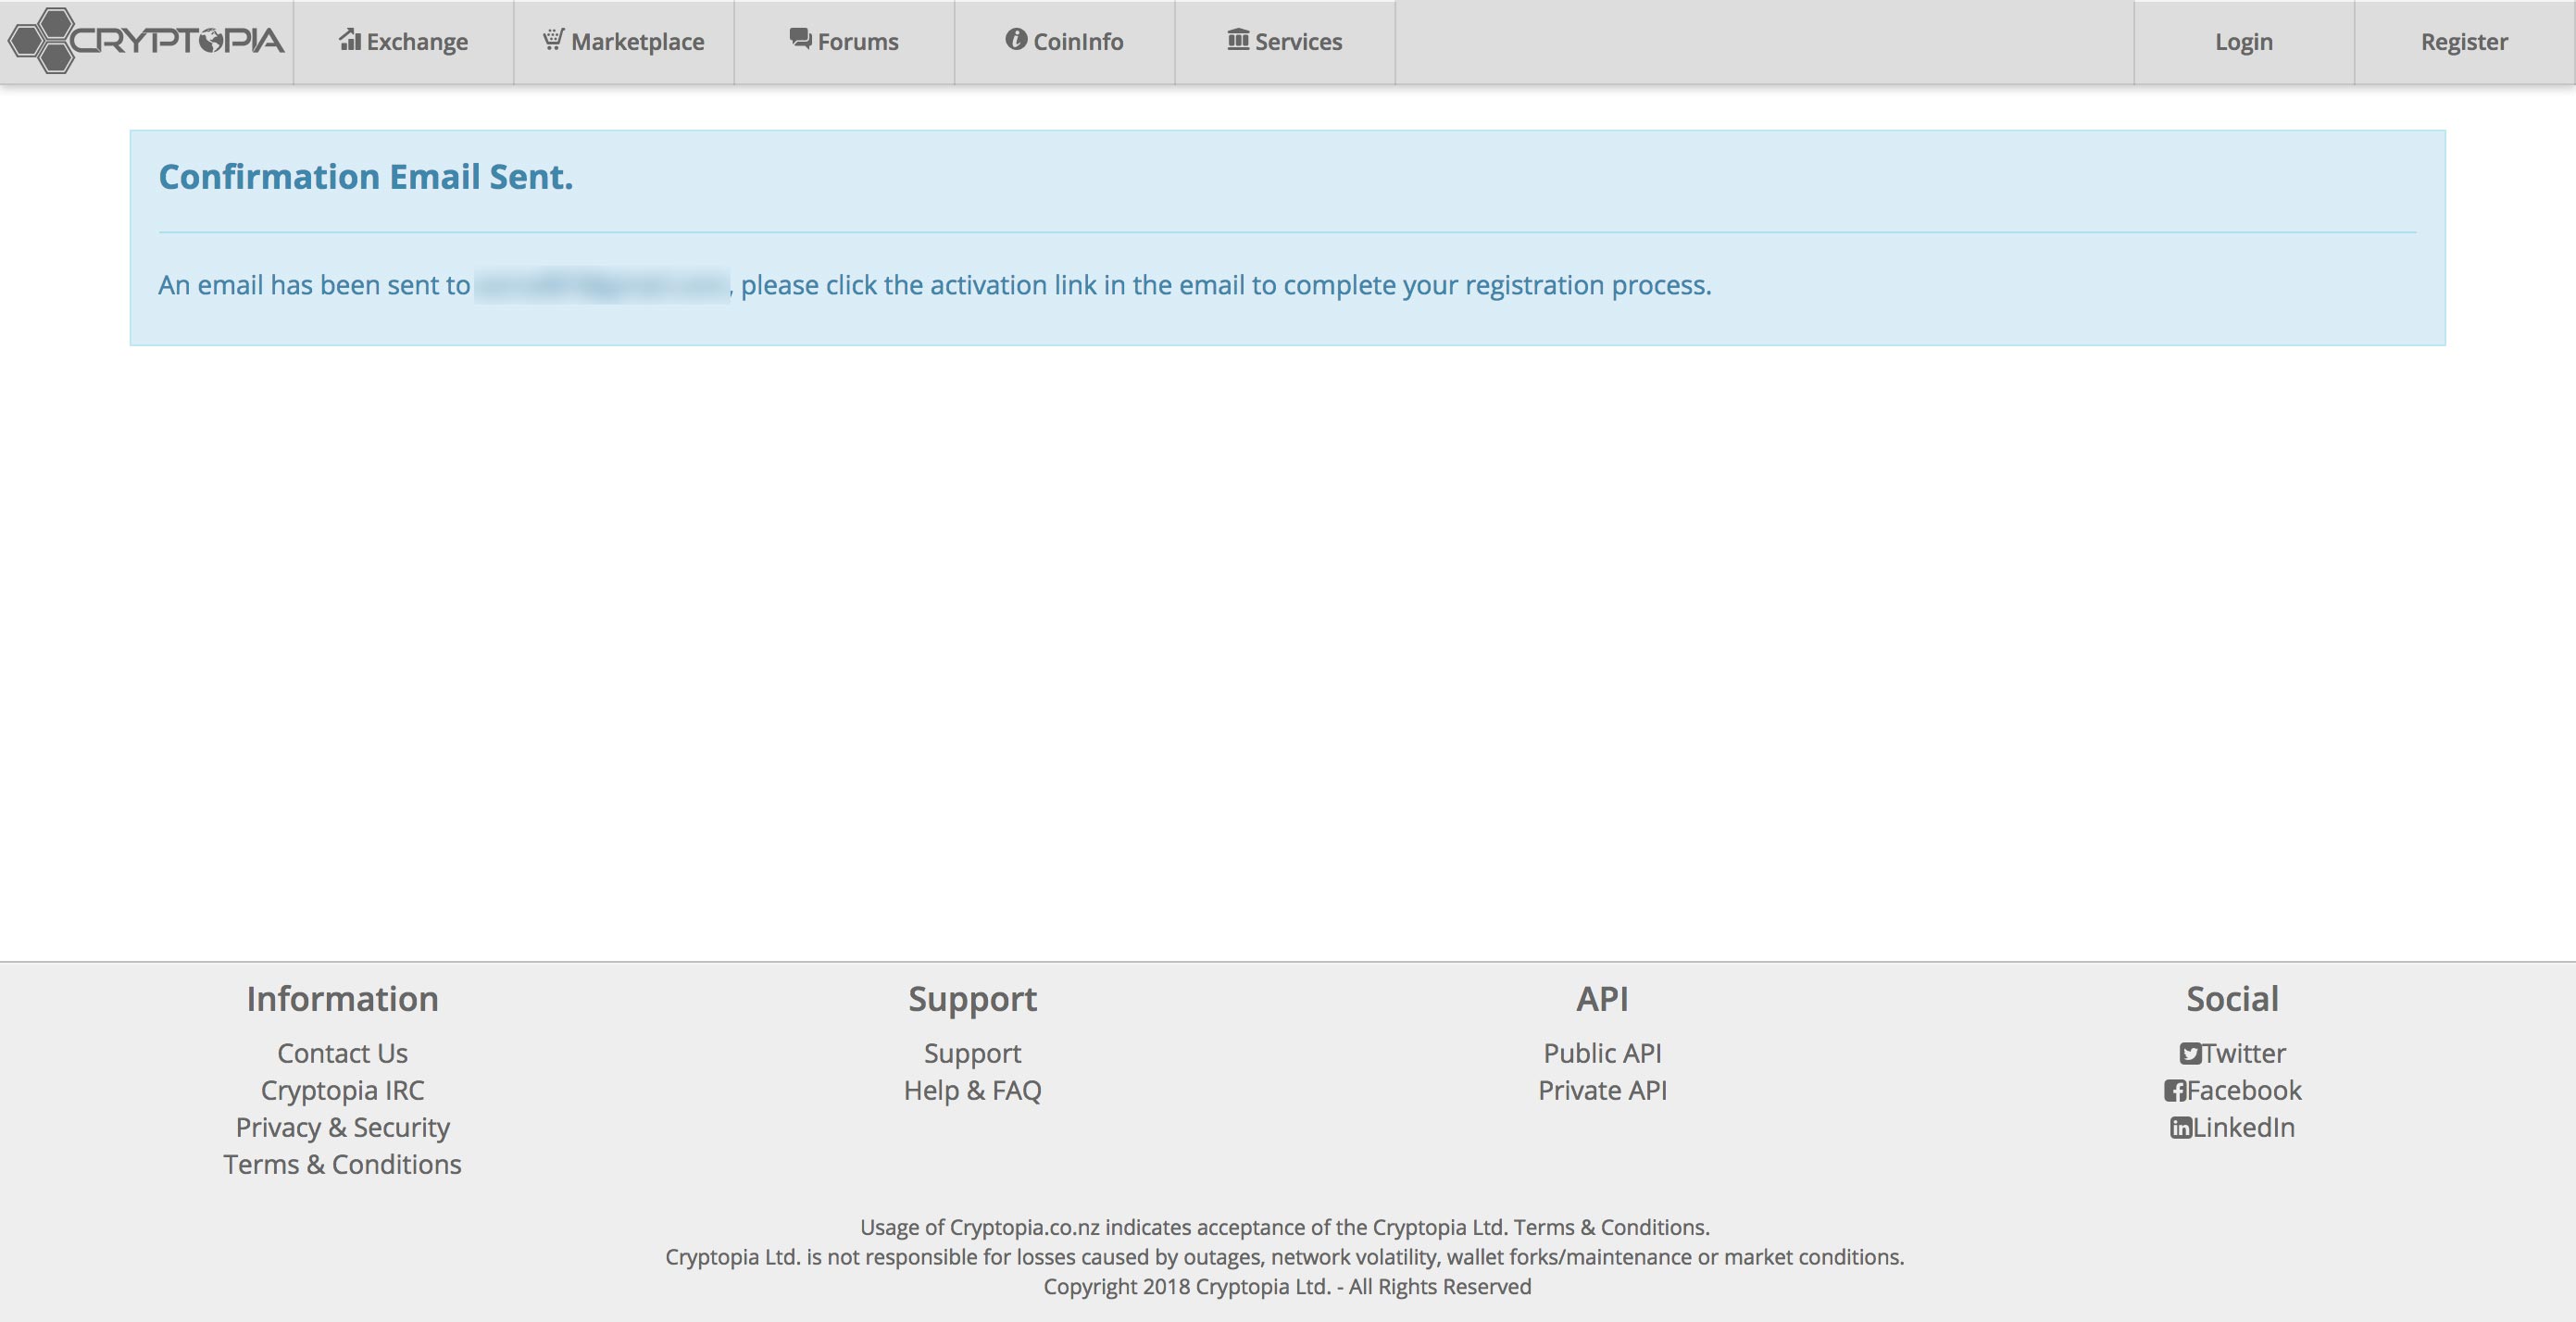Viewport: 2576px width, 1322px height.
Task: Click the Marketplace shopping cart icon
Action: (553, 40)
